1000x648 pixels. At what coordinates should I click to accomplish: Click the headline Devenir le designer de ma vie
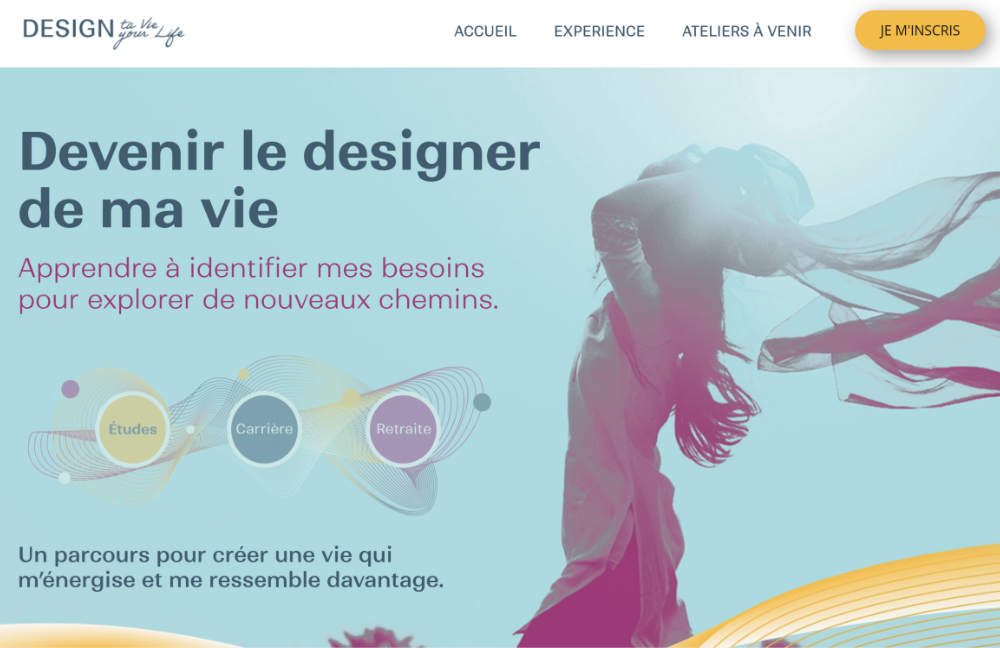[279, 179]
